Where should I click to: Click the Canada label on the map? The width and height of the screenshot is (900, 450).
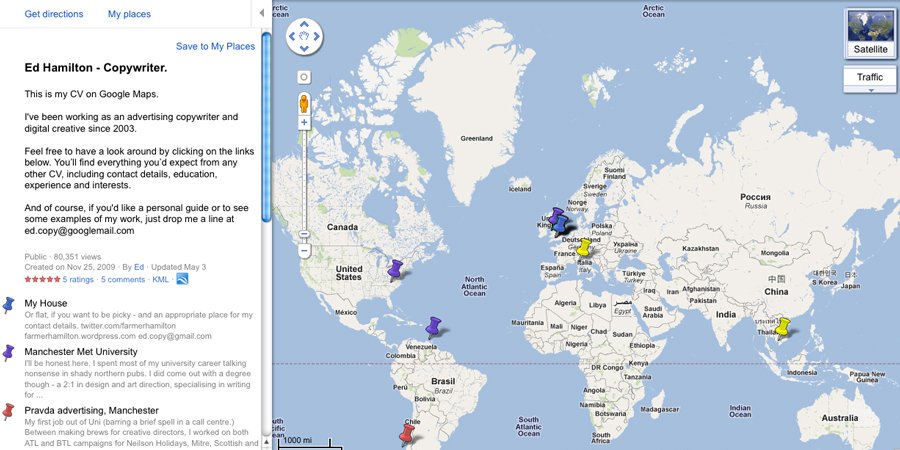coord(342,227)
